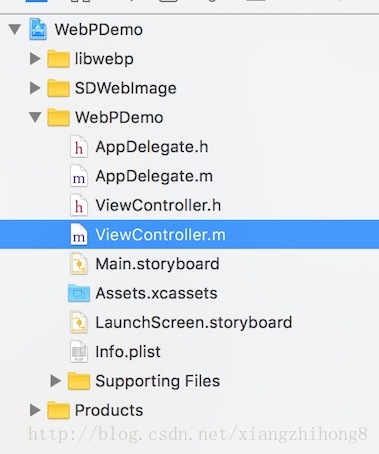This screenshot has width=379, height=454.
Task: Collapse the WebPDemo project root triangle
Action: (15, 29)
